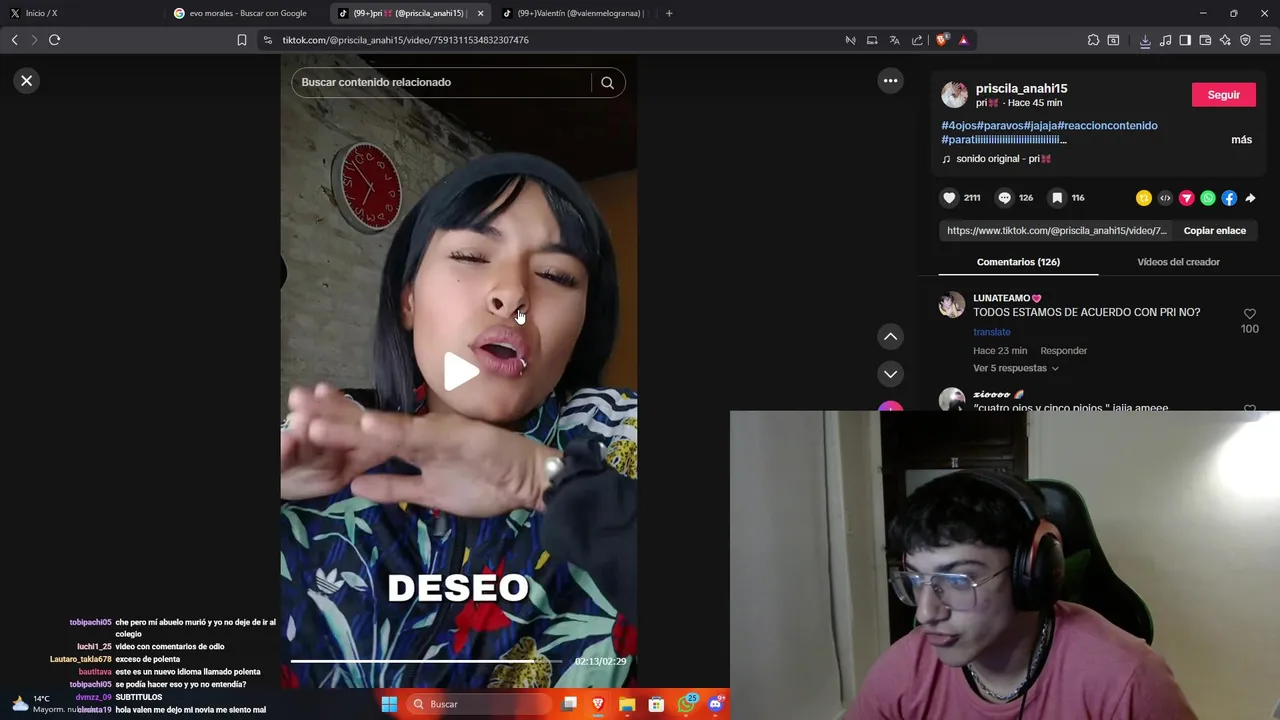Close the TikTok video viewer with X
The width and height of the screenshot is (1280, 720).
pyautogui.click(x=27, y=81)
